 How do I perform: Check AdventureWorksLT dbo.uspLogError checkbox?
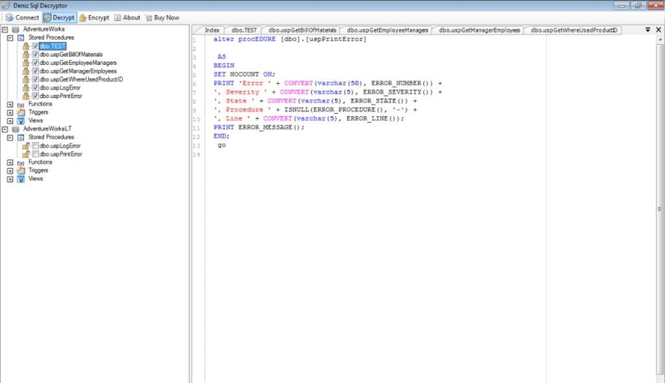pyautogui.click(x=36, y=145)
